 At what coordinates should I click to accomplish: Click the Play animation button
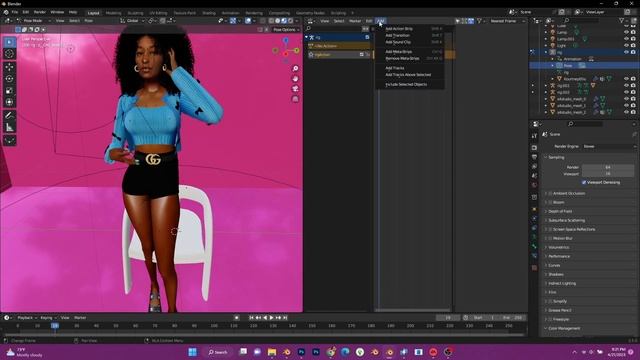coord(271,318)
